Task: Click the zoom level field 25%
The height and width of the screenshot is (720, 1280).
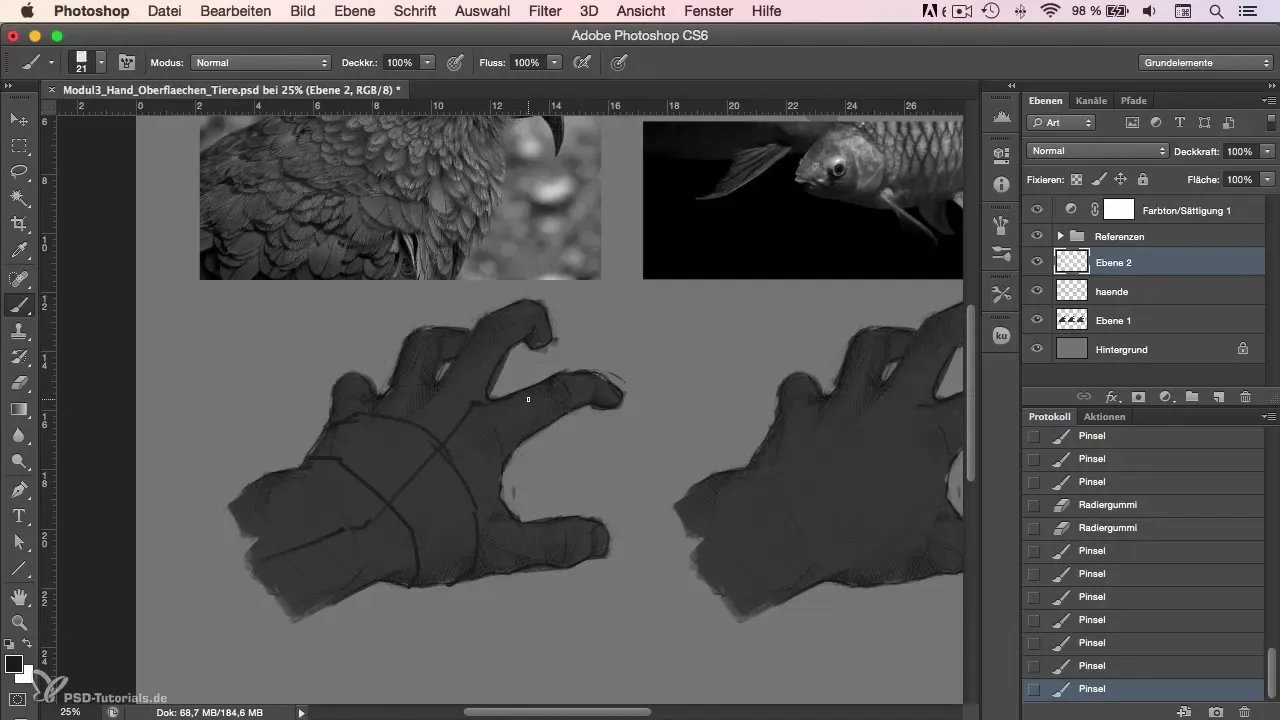Action: tap(70, 712)
